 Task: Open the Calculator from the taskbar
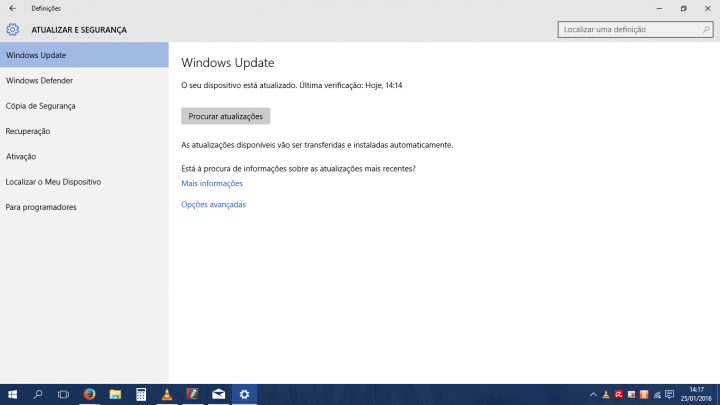click(141, 394)
